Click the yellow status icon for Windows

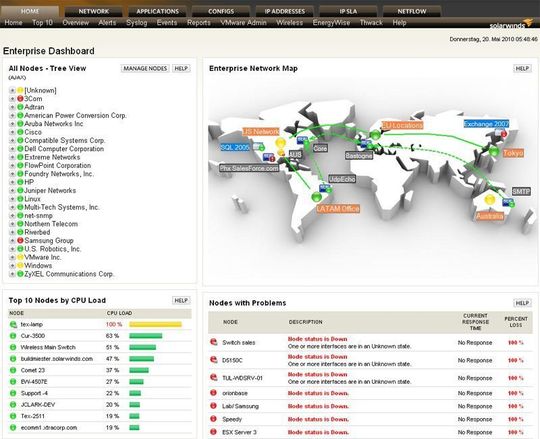20,265
